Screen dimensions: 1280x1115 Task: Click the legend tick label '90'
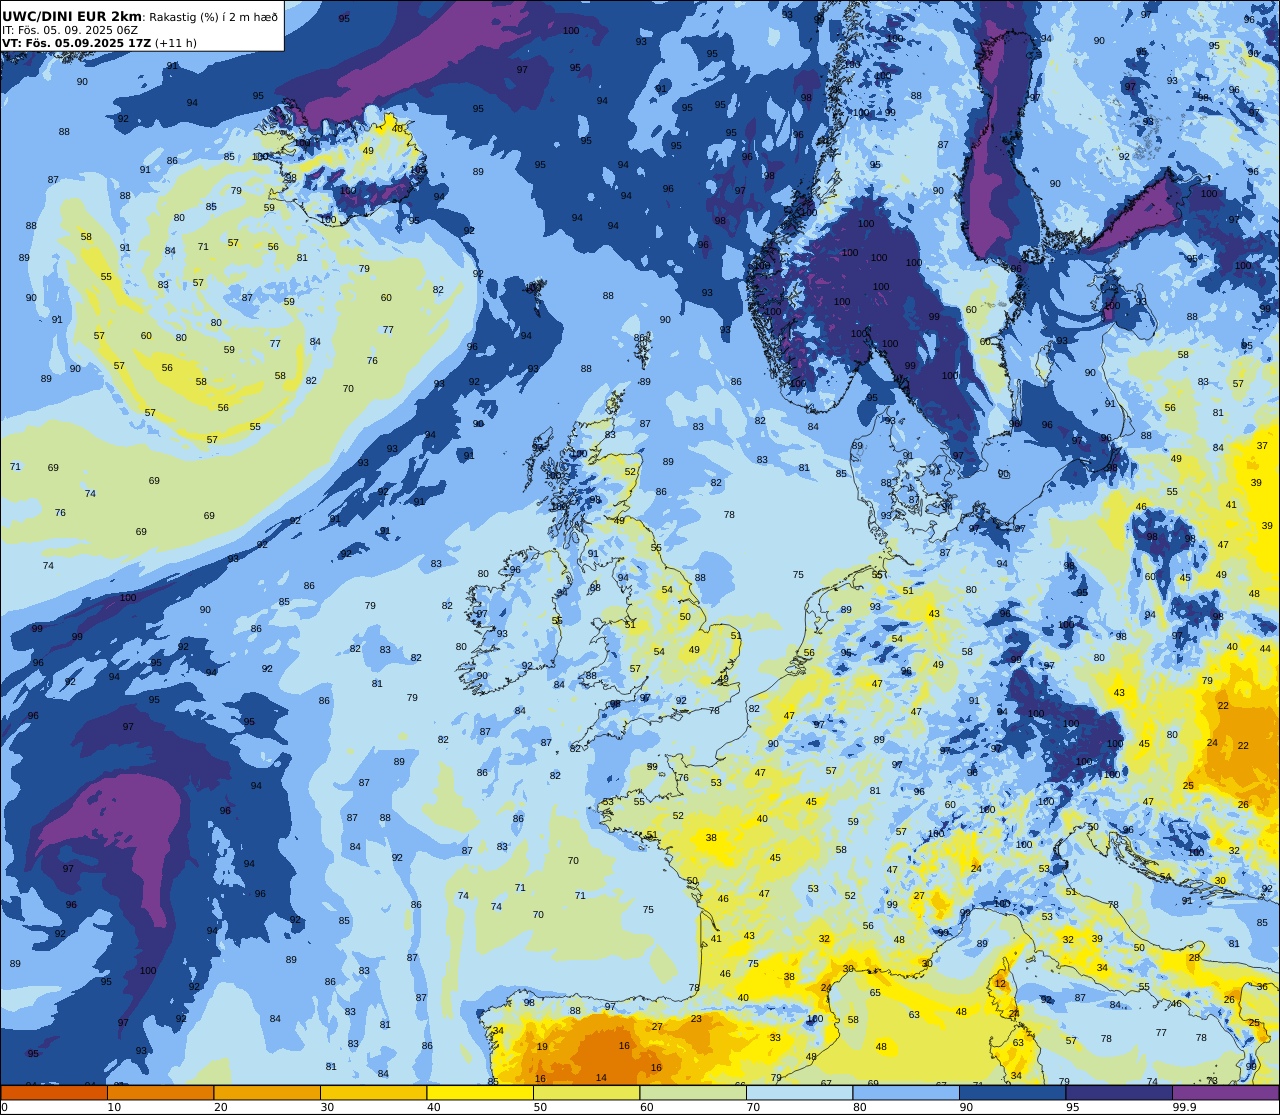pos(966,1107)
